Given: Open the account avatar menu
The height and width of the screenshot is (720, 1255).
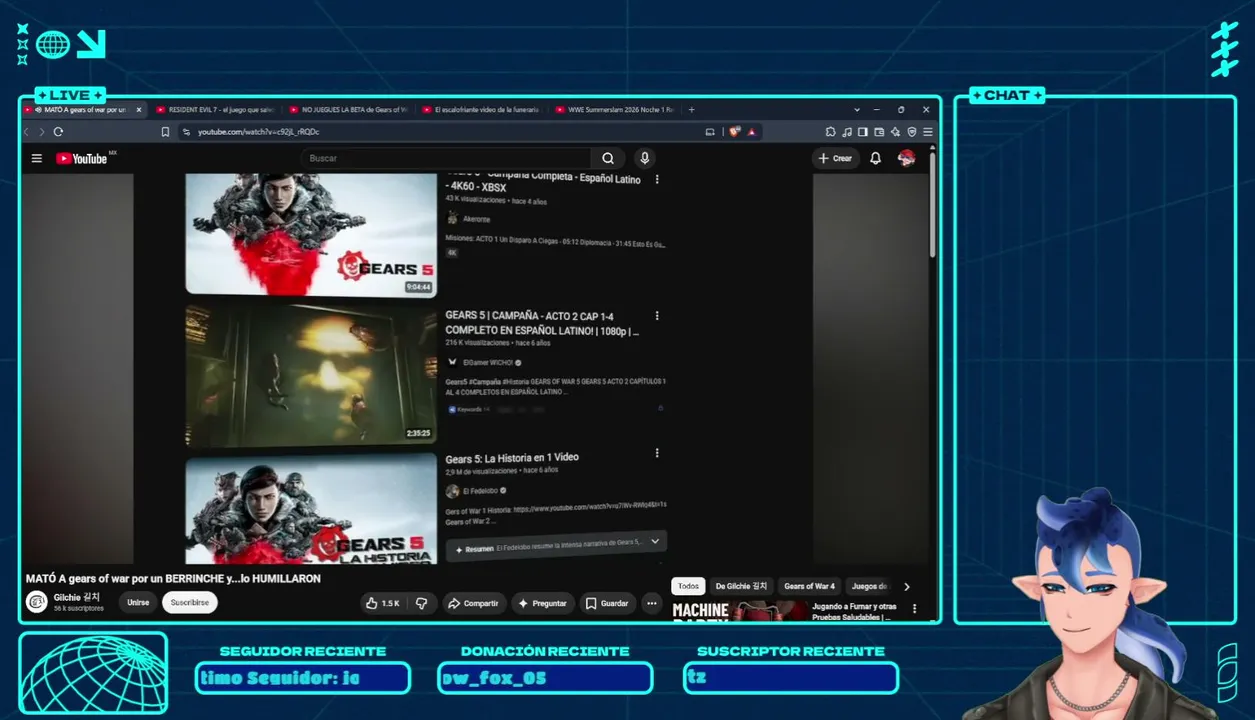Looking at the screenshot, I should tap(907, 158).
